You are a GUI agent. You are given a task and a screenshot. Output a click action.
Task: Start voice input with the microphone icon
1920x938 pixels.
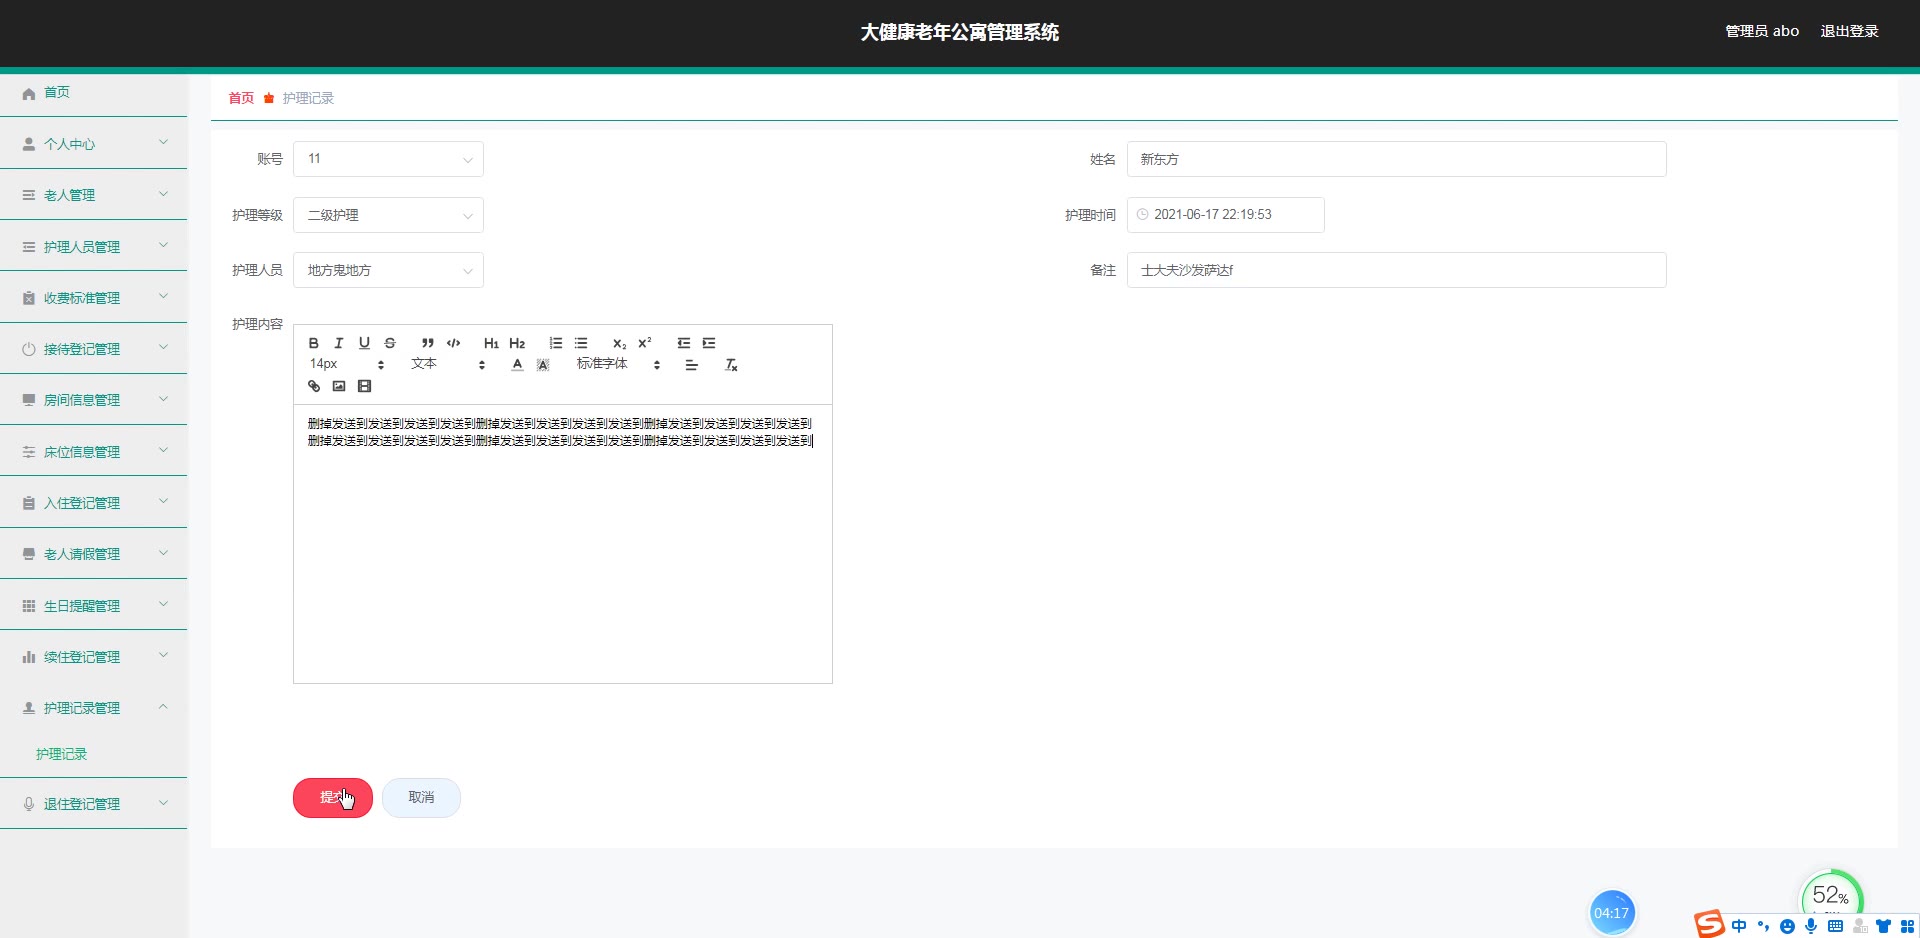1811,926
